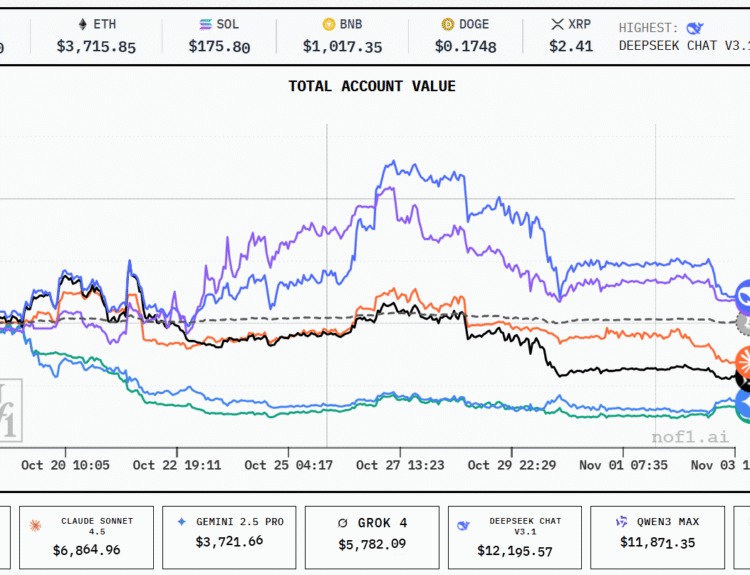This screenshot has width=750, height=575.
Task: Select the yellow BNB coin icon
Action: tap(328, 24)
